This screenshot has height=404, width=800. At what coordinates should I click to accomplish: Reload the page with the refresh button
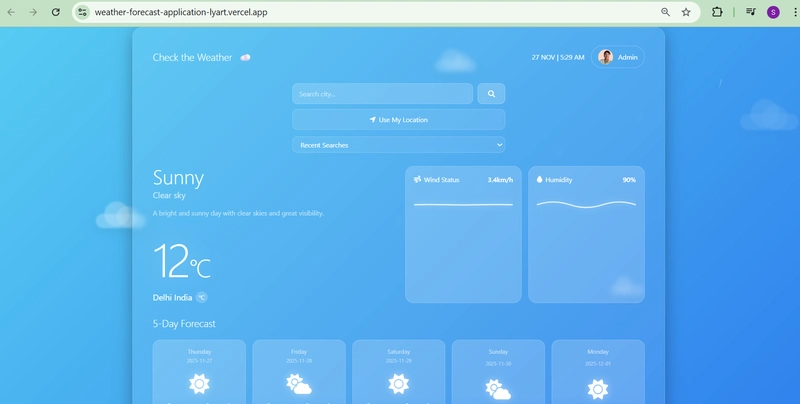(55, 12)
